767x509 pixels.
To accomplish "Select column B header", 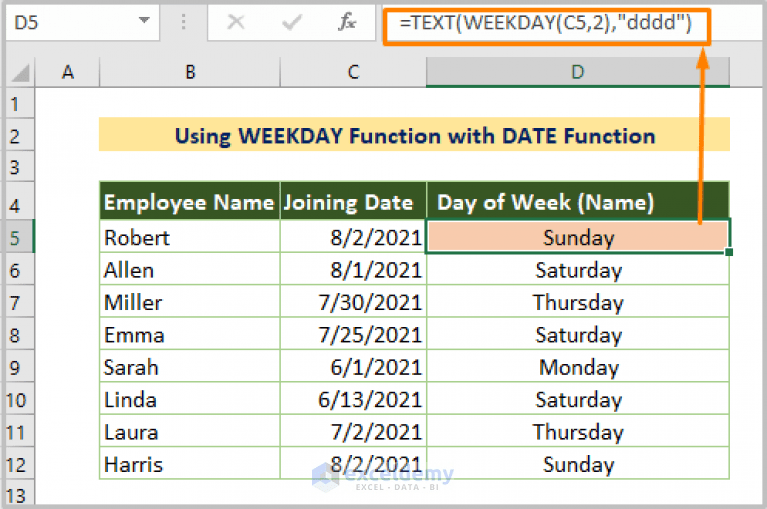I will point(190,72).
